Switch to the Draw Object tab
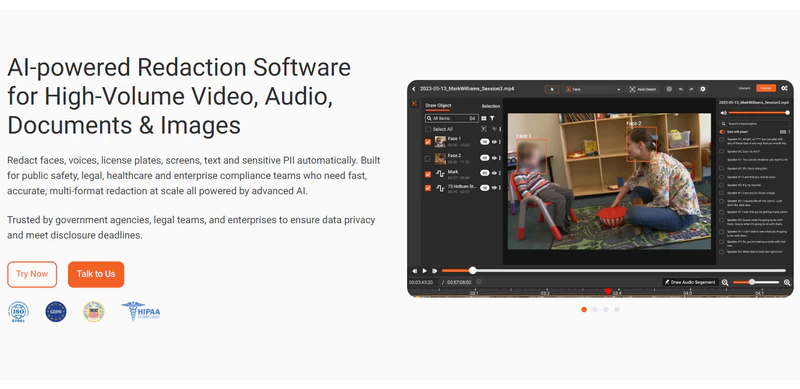The image size is (800, 389). click(x=438, y=106)
